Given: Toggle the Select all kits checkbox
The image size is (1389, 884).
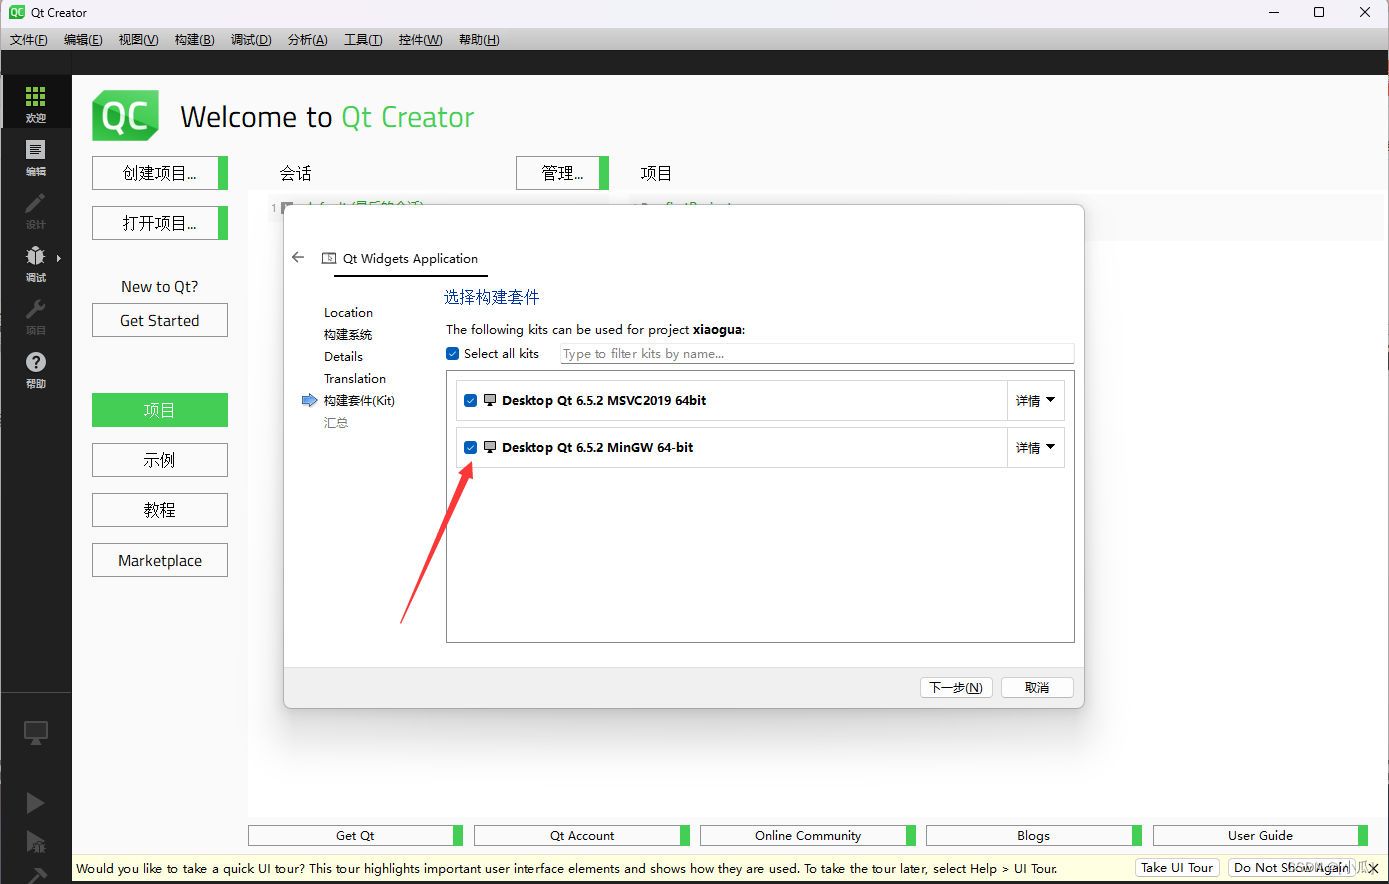Looking at the screenshot, I should [x=452, y=353].
